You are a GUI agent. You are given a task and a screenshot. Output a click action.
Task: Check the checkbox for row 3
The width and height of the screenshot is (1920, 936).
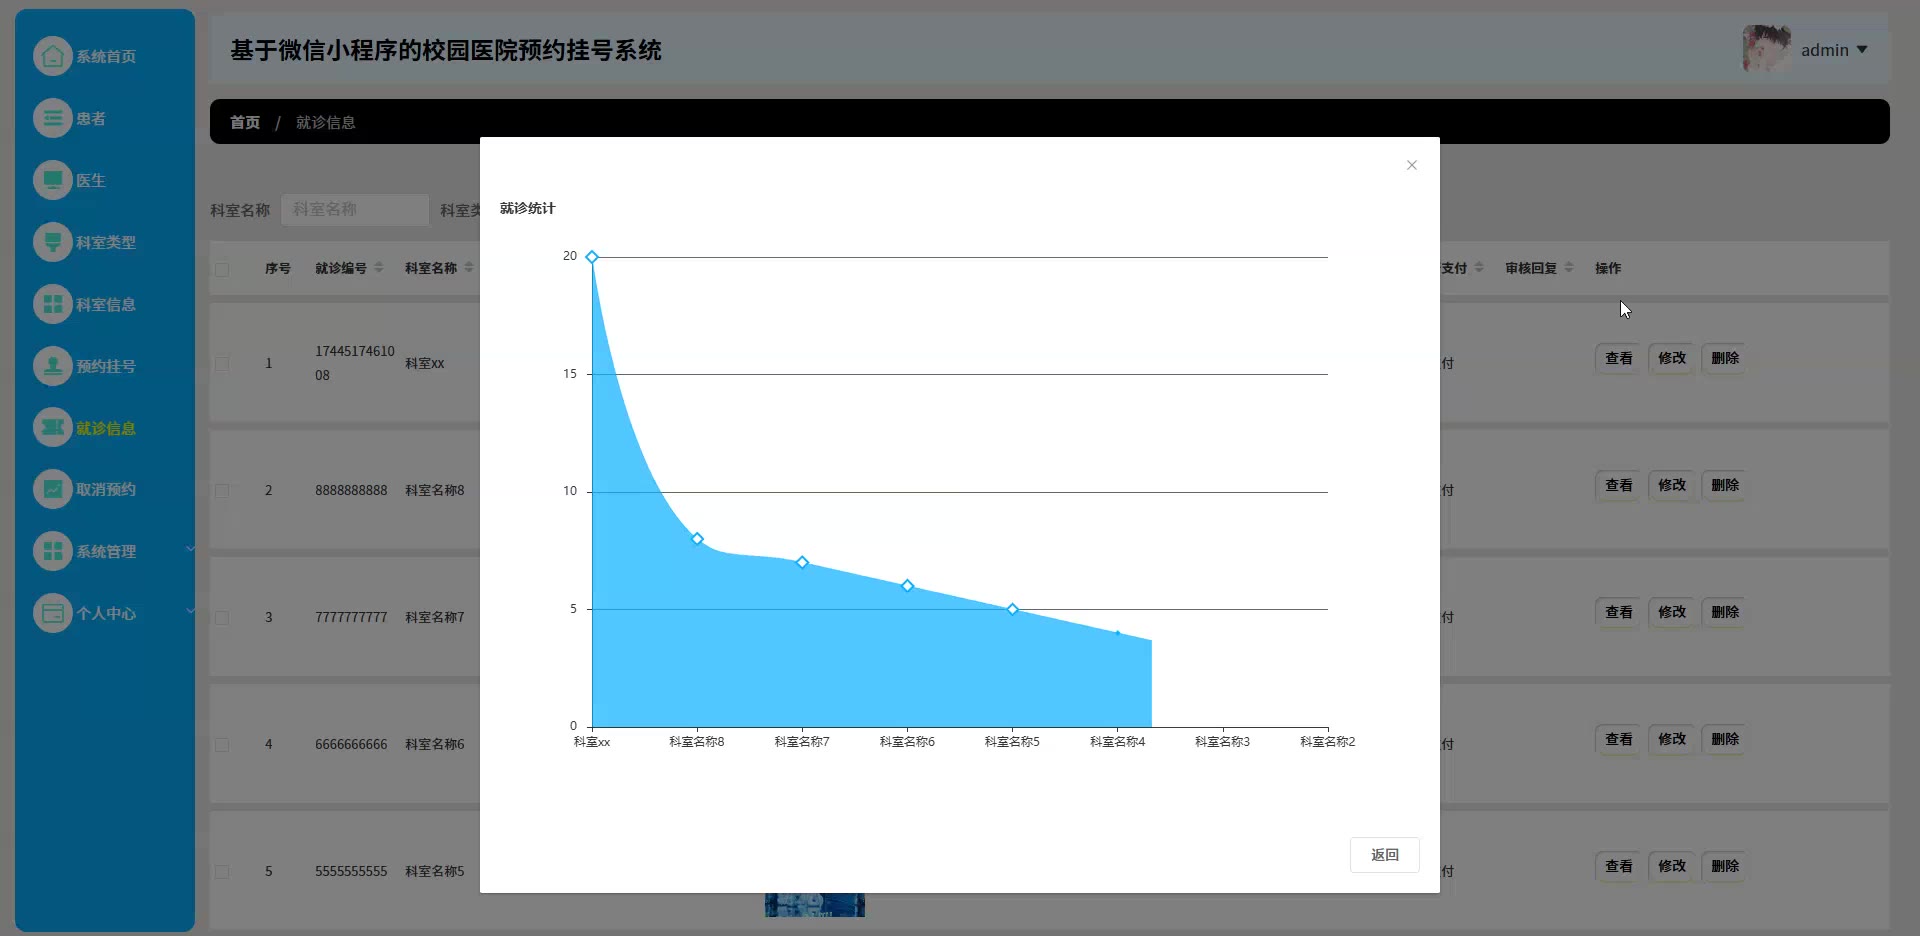click(x=222, y=618)
